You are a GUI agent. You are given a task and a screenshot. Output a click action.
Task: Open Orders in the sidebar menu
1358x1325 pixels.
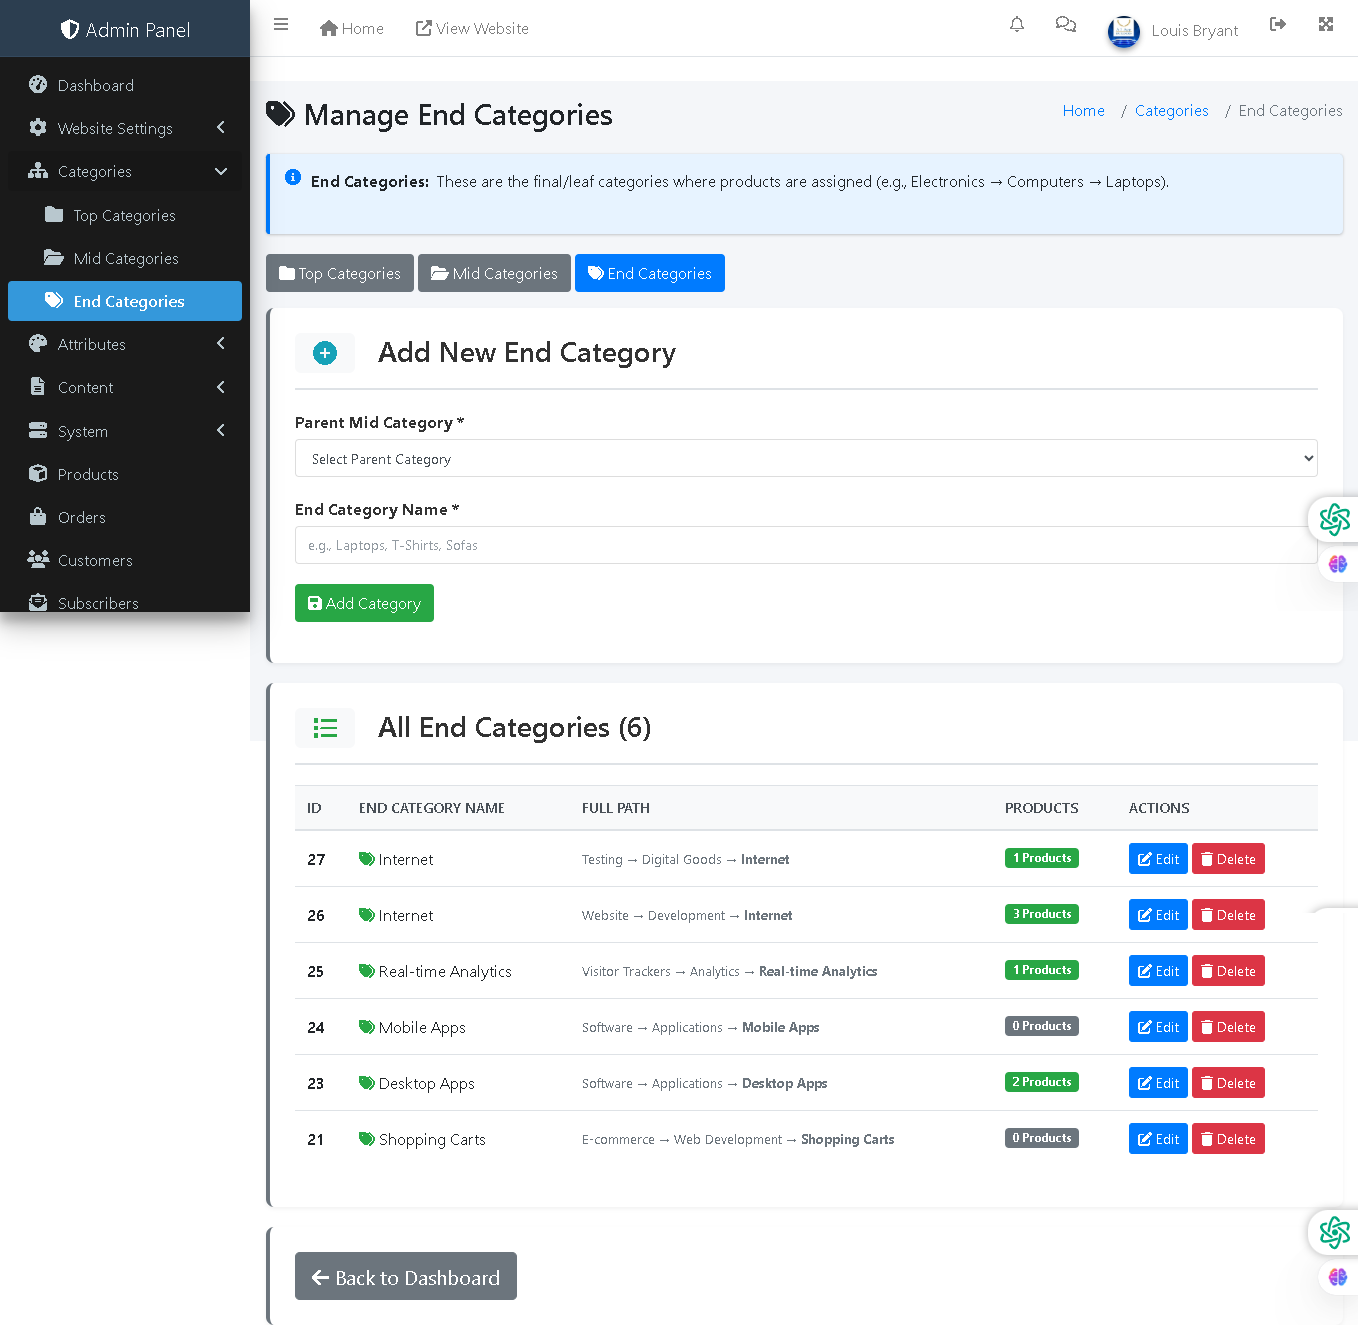[x=81, y=517]
